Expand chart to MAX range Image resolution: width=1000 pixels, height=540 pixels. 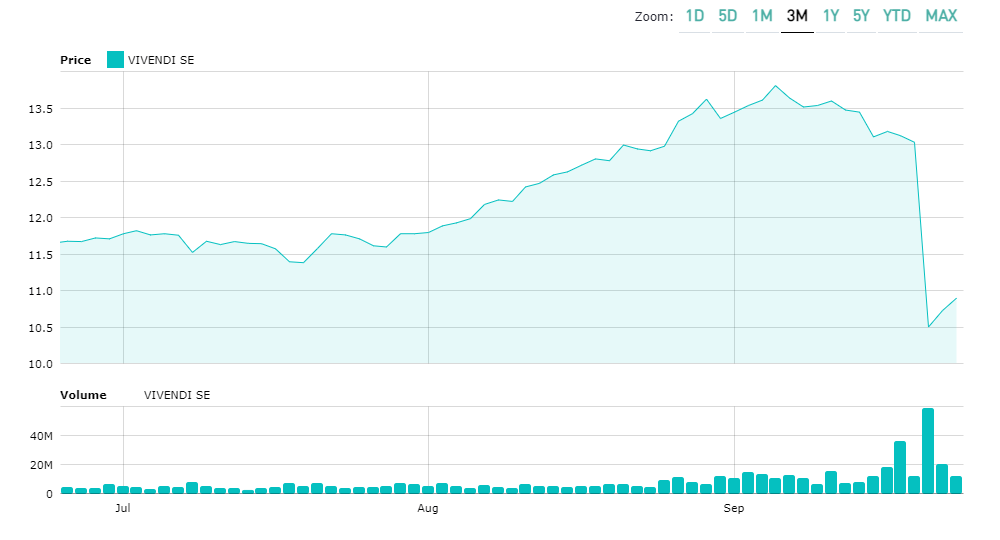pos(941,16)
